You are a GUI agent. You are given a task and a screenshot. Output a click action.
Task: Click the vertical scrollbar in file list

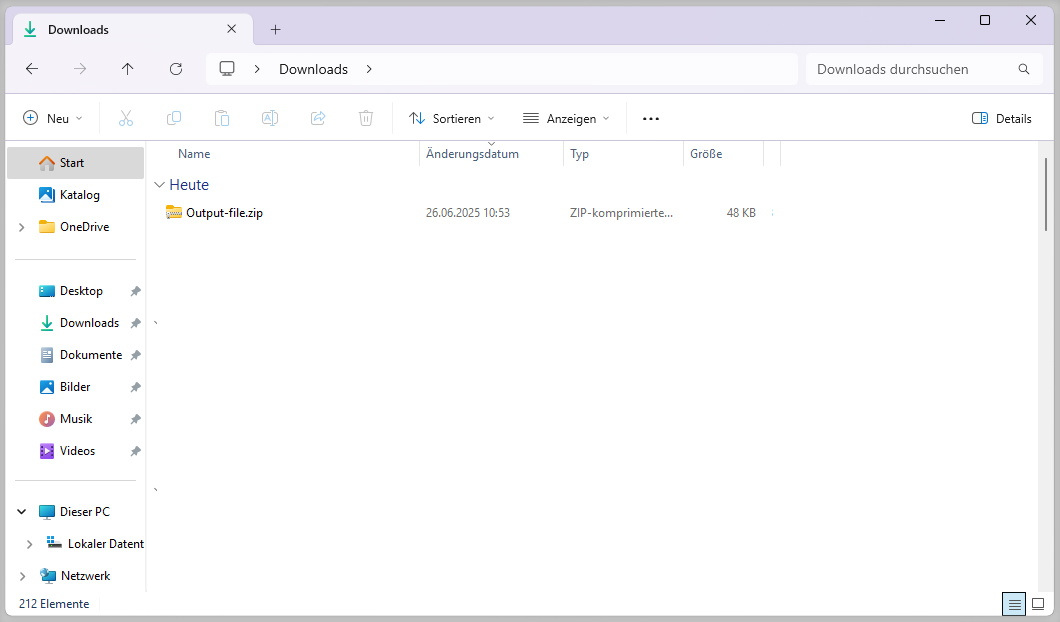[x=1045, y=195]
